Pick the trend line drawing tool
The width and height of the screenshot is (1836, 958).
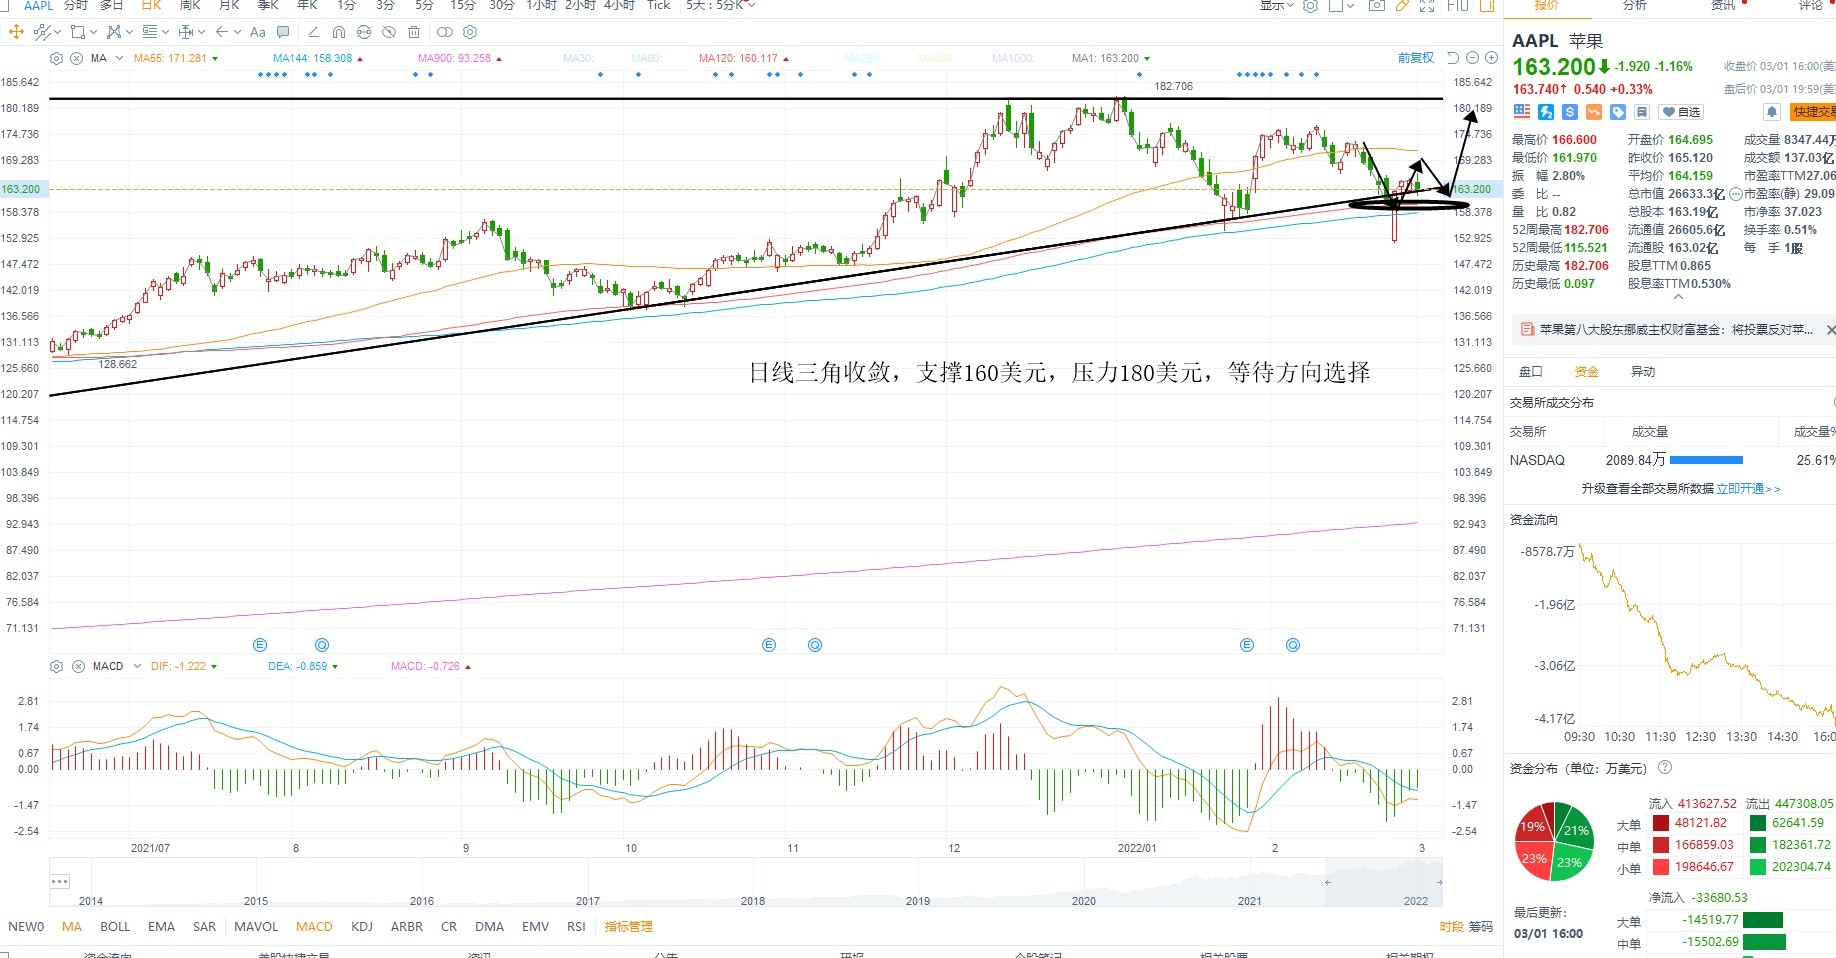[x=42, y=32]
